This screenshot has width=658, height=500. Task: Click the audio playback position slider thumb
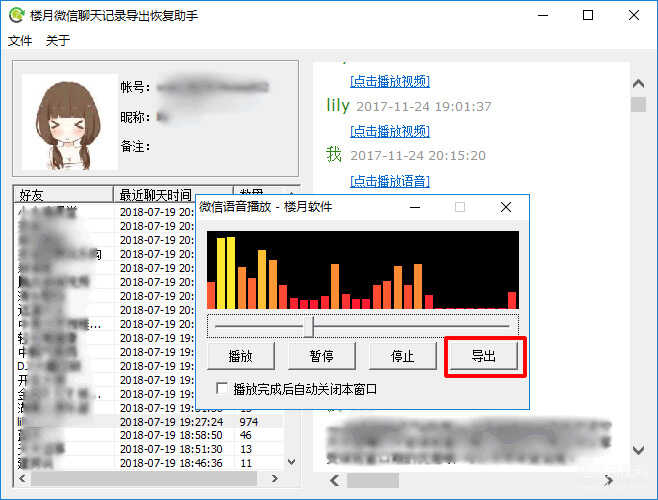point(309,327)
